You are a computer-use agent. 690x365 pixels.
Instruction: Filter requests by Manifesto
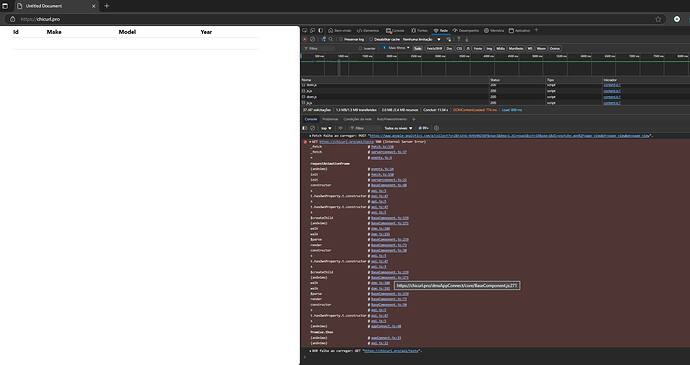(516, 48)
